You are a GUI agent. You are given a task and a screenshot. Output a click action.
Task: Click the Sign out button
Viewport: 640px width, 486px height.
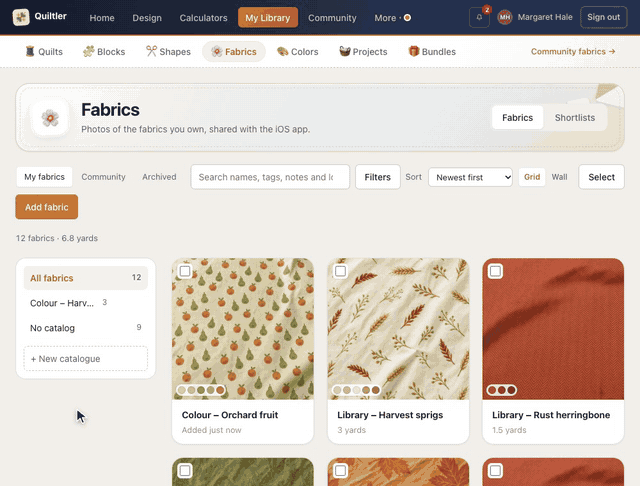pyautogui.click(x=603, y=17)
